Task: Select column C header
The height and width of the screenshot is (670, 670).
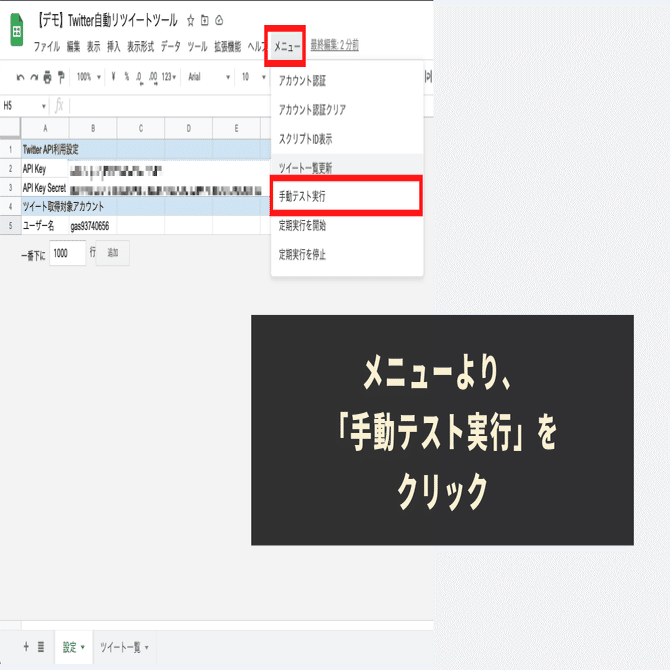Action: (141, 128)
